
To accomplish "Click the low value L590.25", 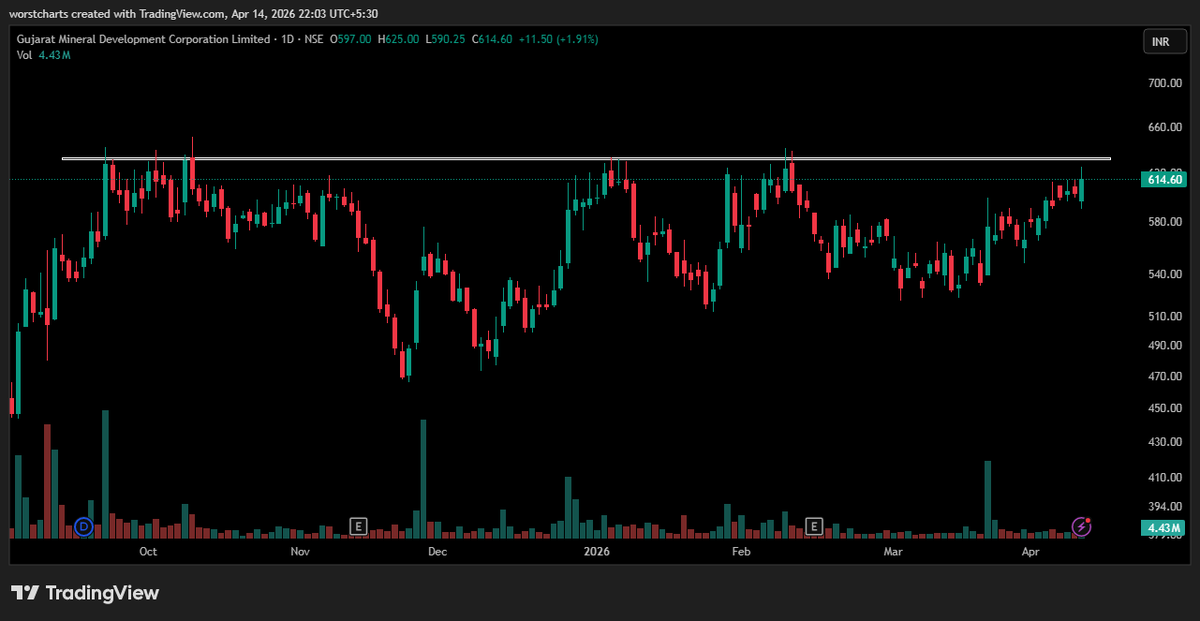I will click(x=447, y=39).
